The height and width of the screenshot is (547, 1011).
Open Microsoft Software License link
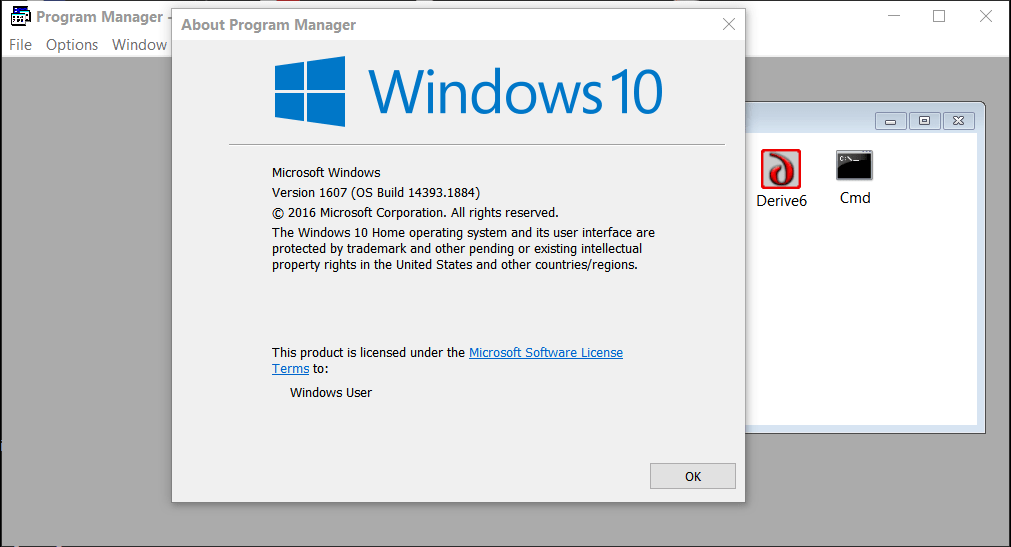[x=545, y=352]
